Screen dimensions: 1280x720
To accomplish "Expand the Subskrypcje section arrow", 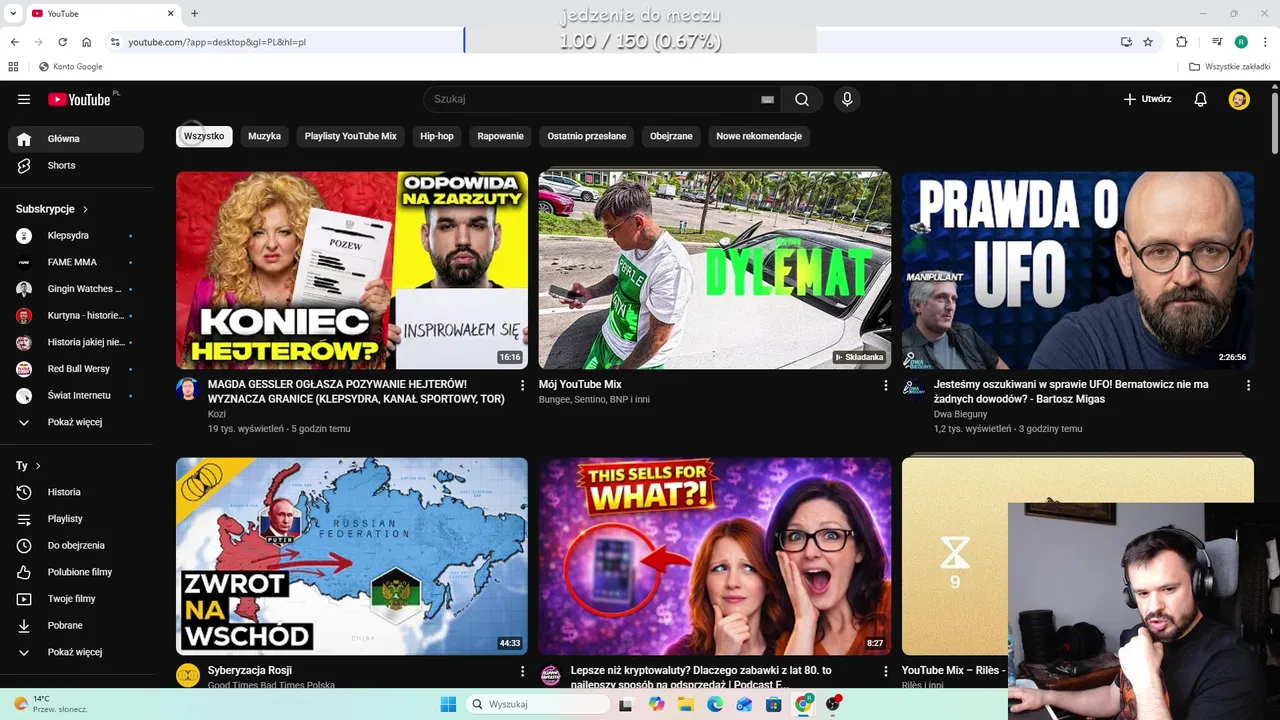I will click(x=85, y=209).
